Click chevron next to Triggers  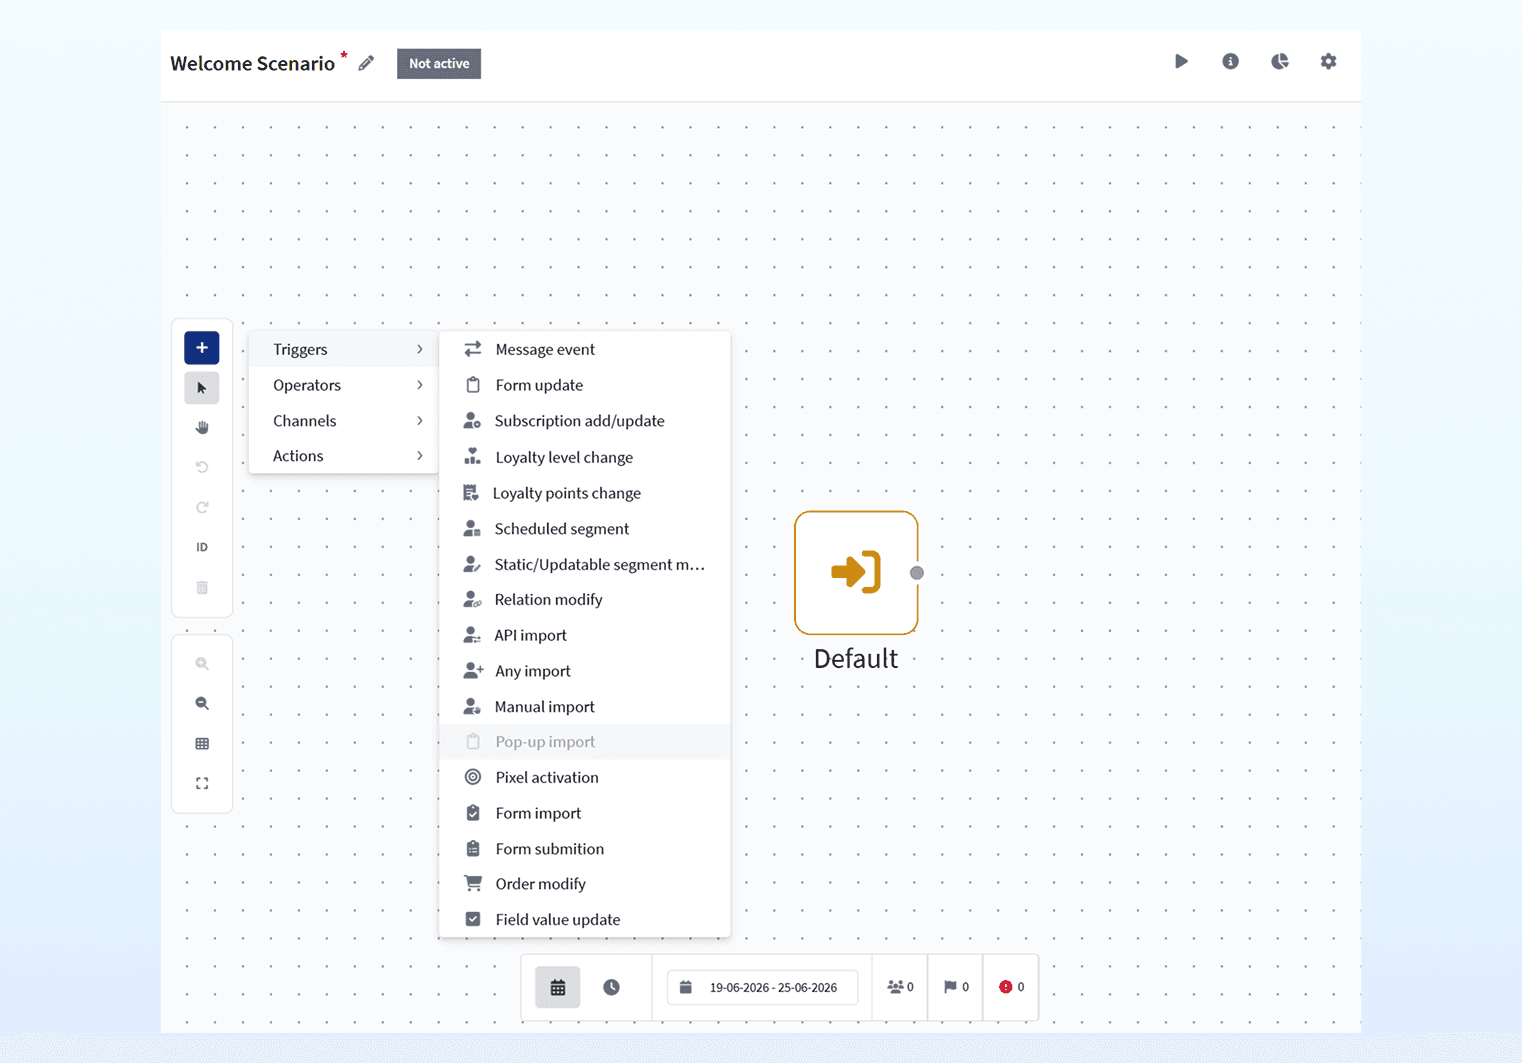(x=420, y=349)
